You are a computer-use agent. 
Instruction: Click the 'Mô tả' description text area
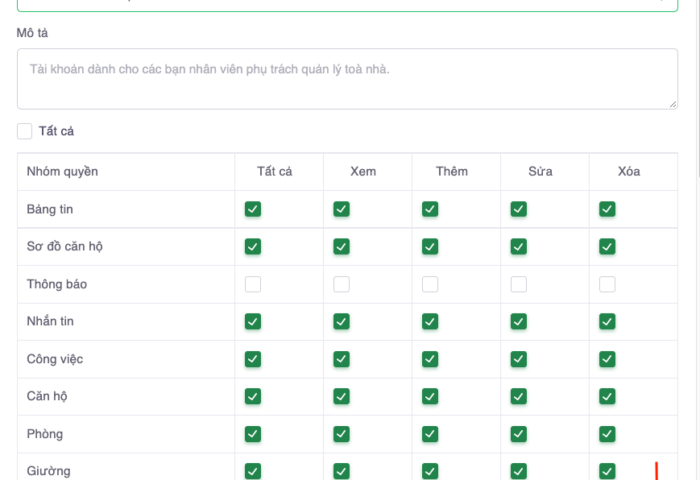[347, 79]
